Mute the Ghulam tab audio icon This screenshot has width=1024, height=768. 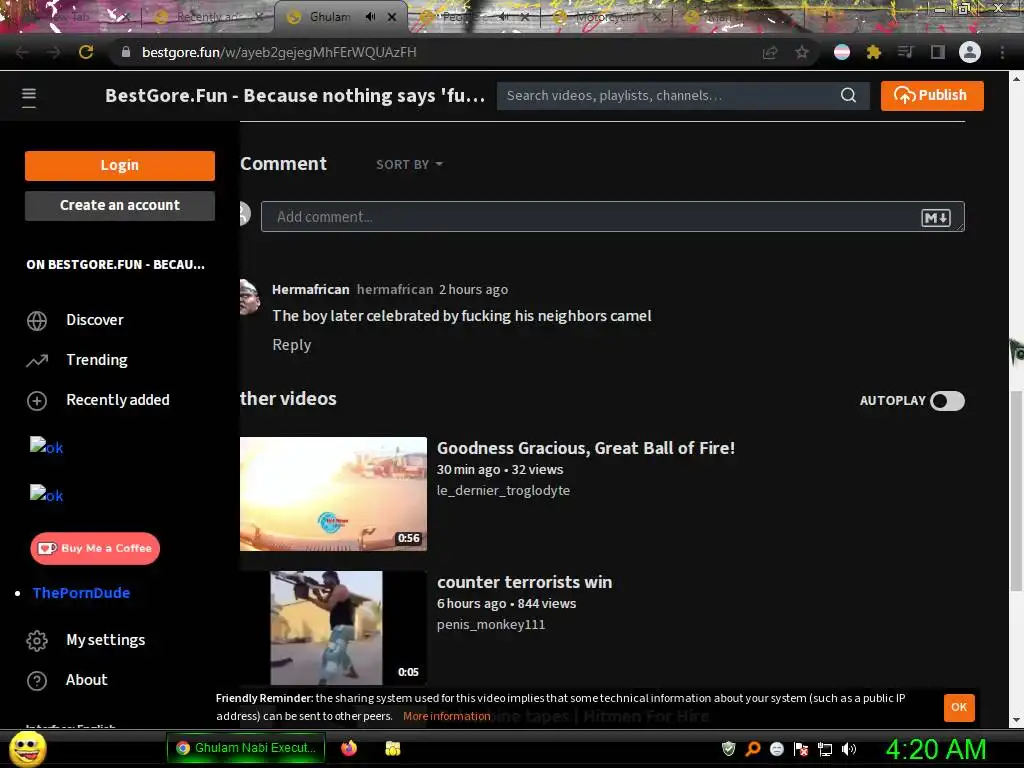click(x=370, y=17)
